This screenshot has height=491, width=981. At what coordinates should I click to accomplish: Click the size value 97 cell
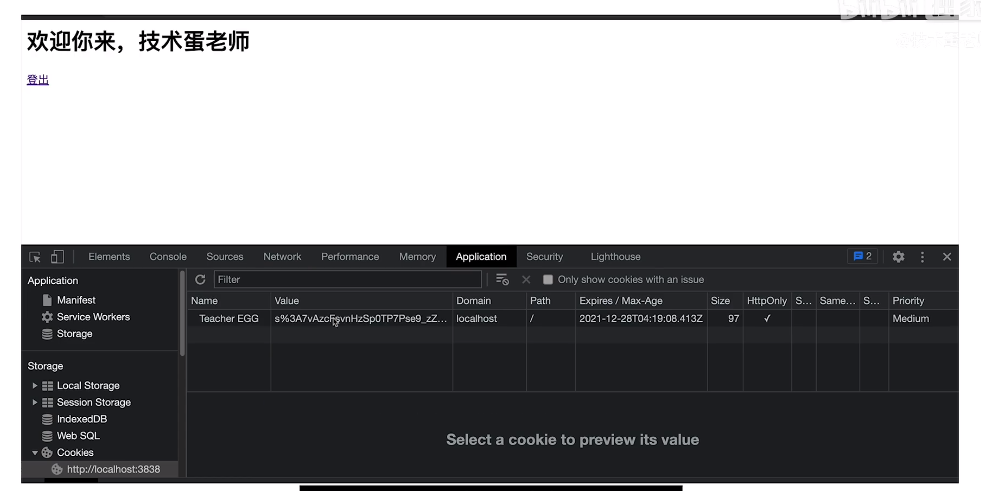point(725,318)
